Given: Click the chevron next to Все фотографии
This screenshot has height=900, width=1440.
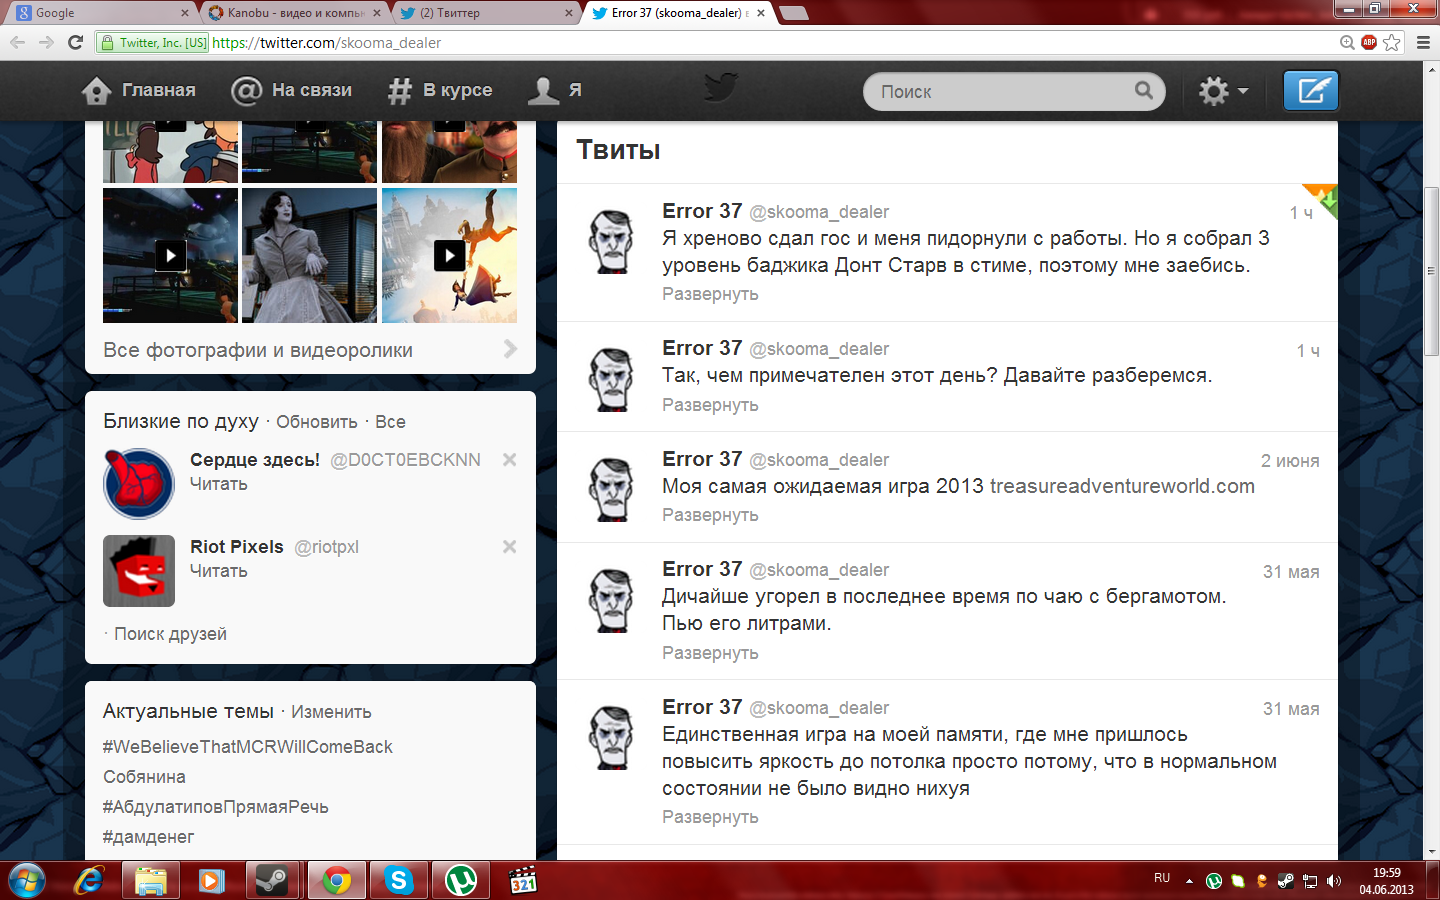Looking at the screenshot, I should click(510, 349).
